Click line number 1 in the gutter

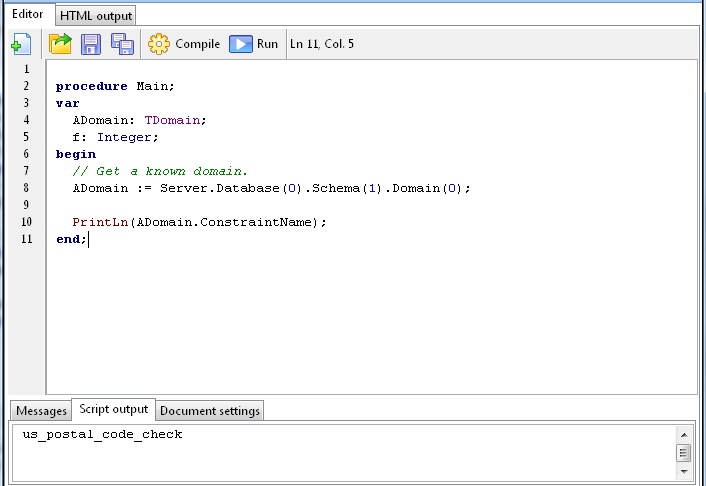26,69
